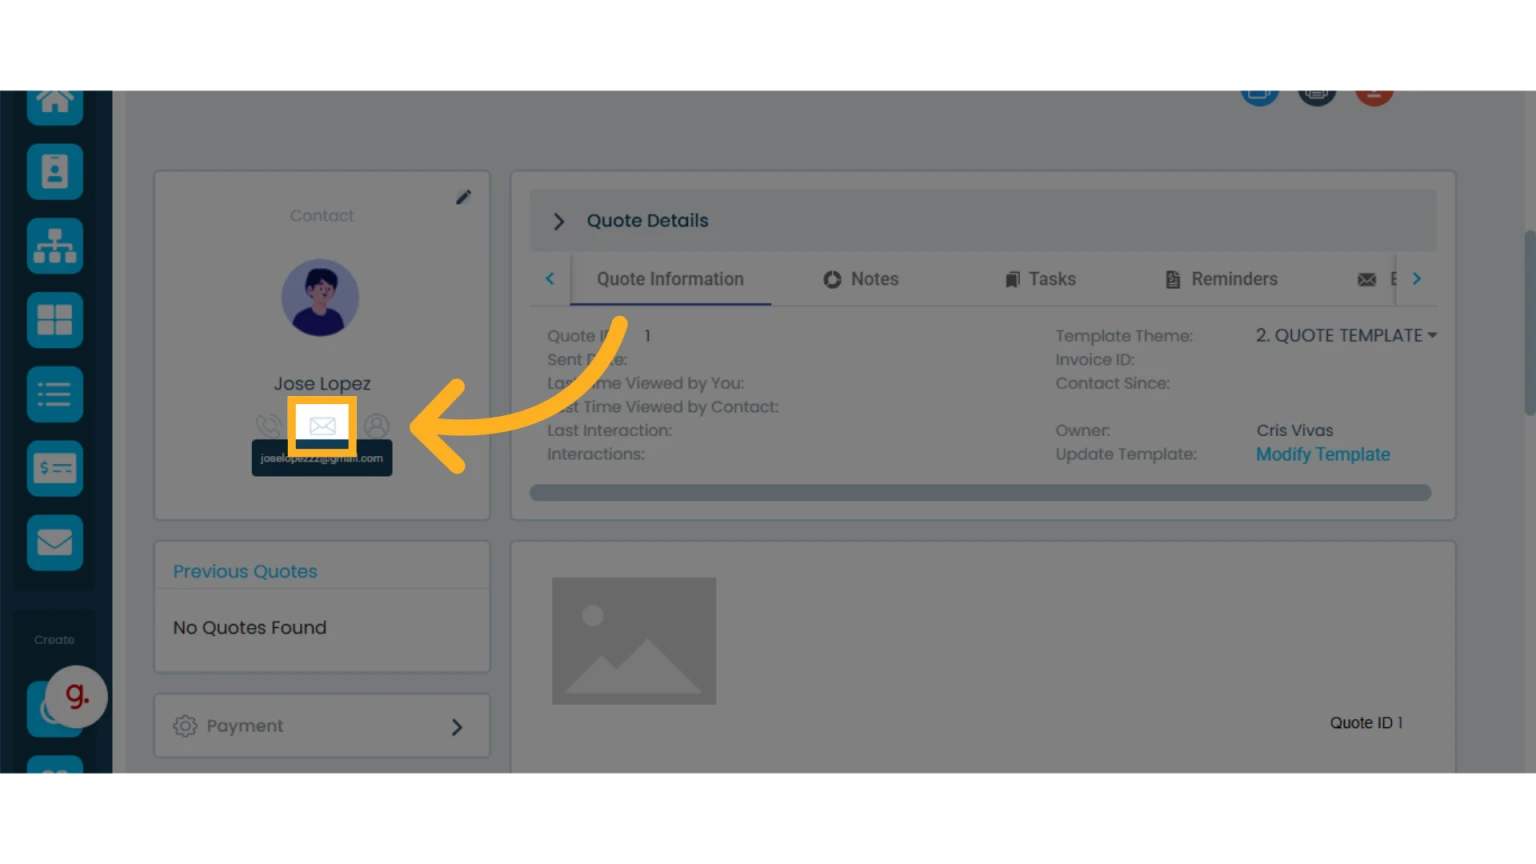
Task: Click the profile icon under Jose Lopez
Action: (x=377, y=426)
